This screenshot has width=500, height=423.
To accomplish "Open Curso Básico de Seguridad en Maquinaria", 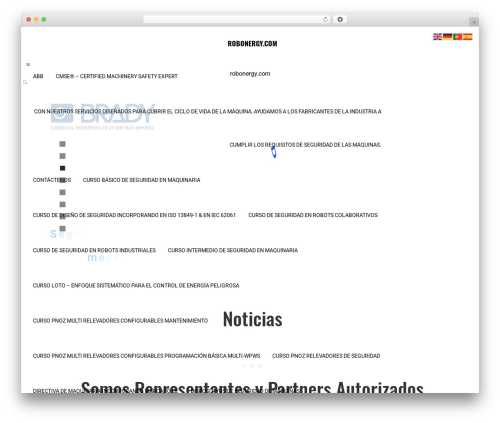I will [x=141, y=180].
